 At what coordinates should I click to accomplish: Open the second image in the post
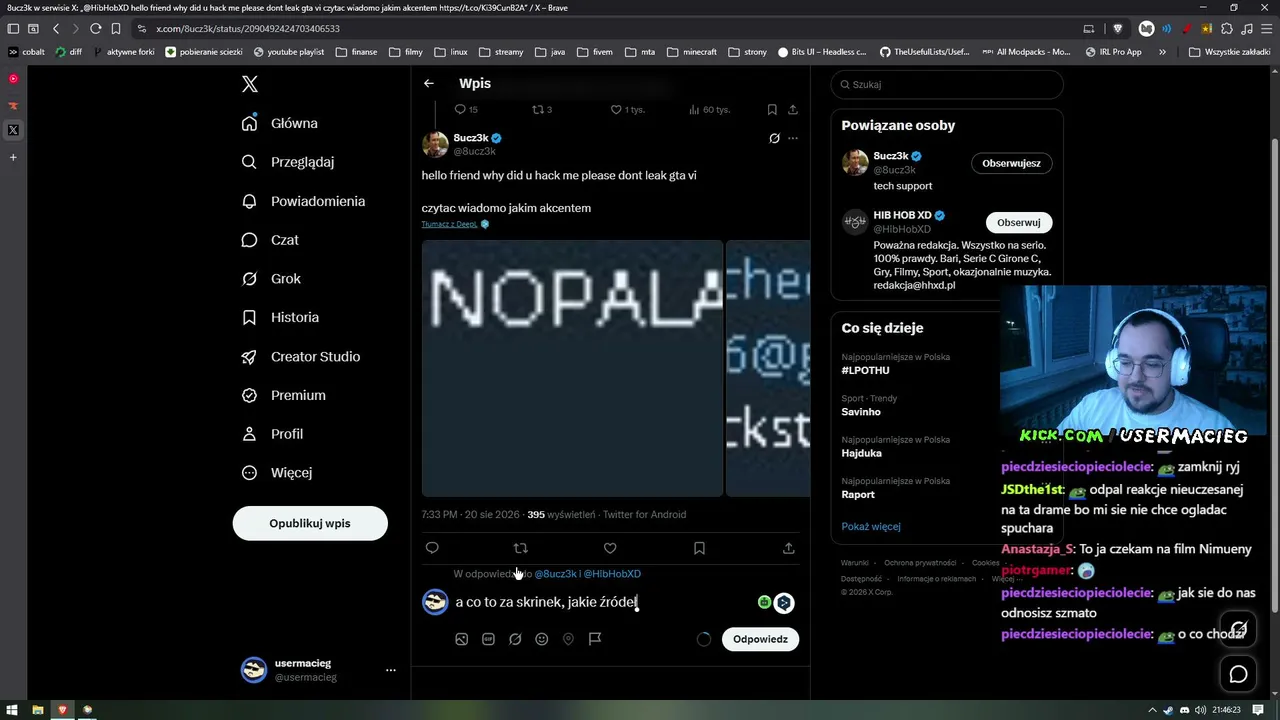[x=768, y=368]
